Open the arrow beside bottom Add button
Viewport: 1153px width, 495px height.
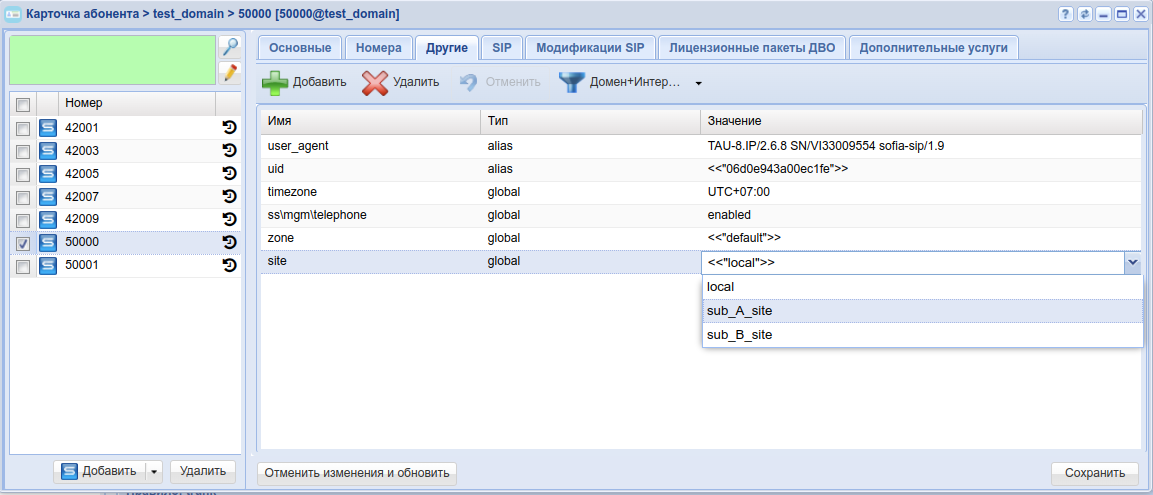(x=153, y=472)
